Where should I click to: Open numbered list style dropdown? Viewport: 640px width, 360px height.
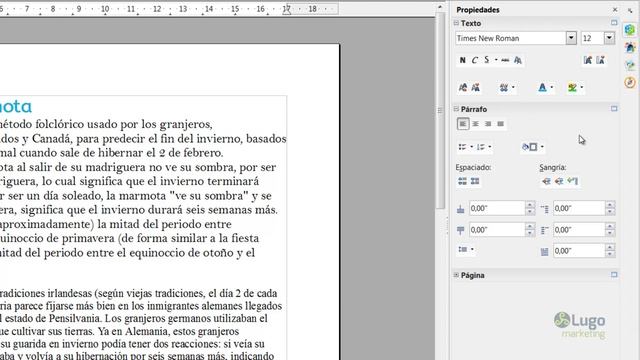tap(490, 147)
